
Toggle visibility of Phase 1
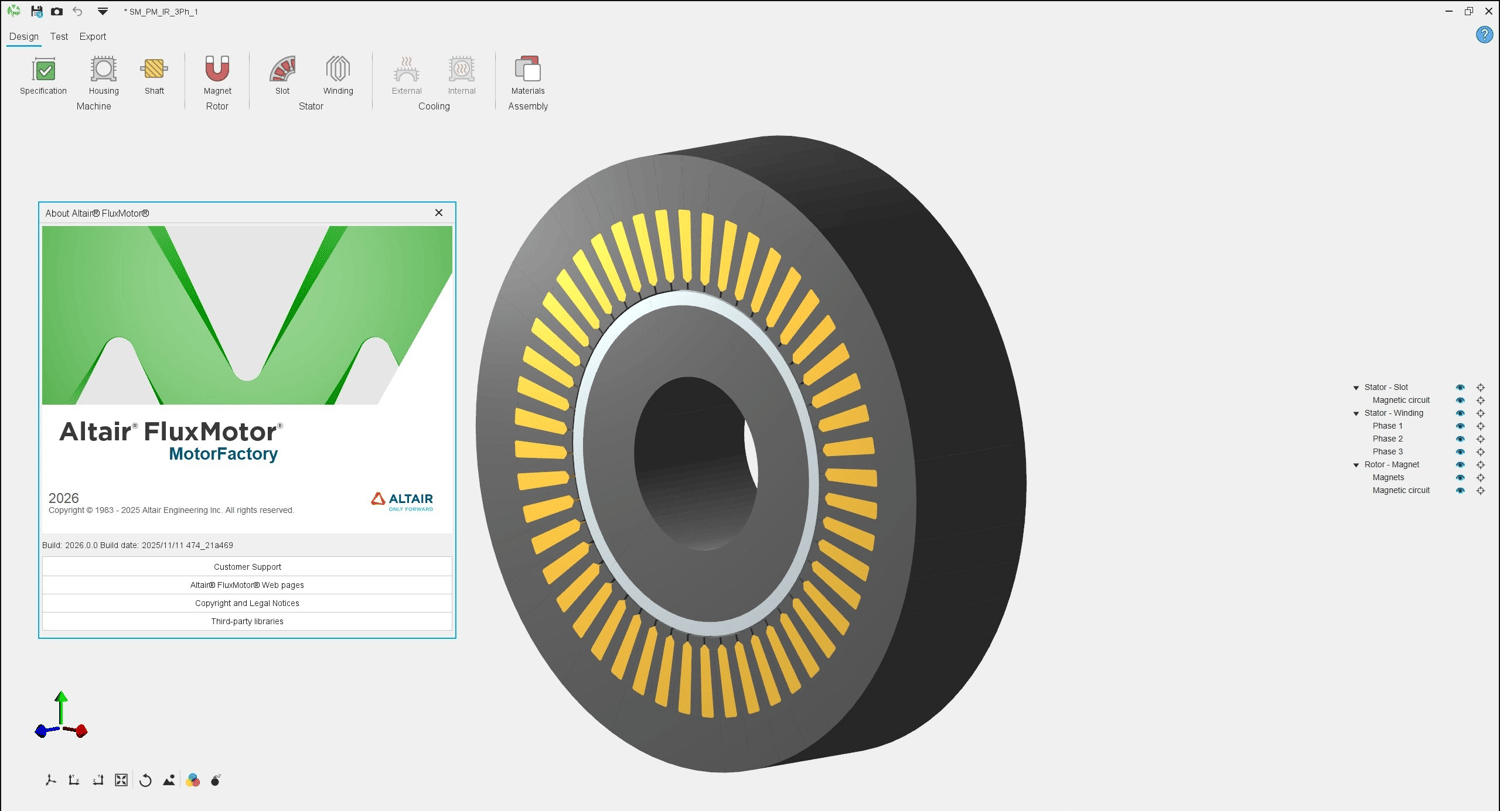1460,426
